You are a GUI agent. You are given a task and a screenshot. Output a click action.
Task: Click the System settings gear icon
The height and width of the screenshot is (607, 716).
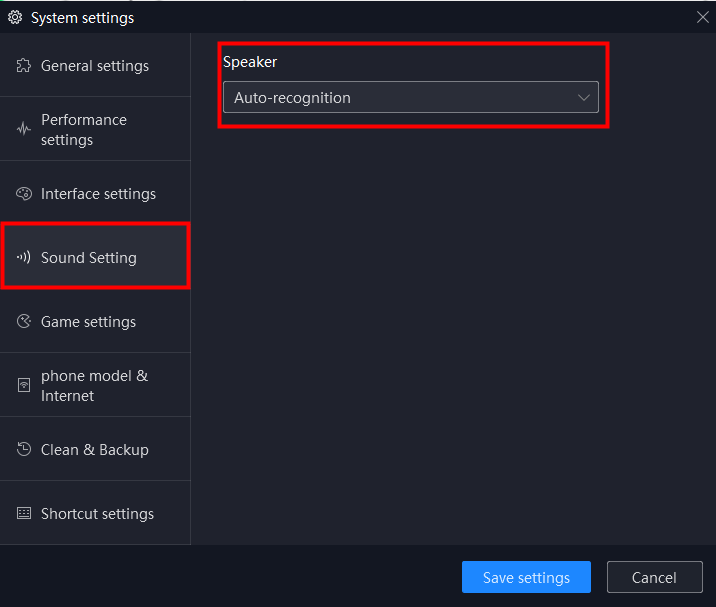pyautogui.click(x=15, y=17)
